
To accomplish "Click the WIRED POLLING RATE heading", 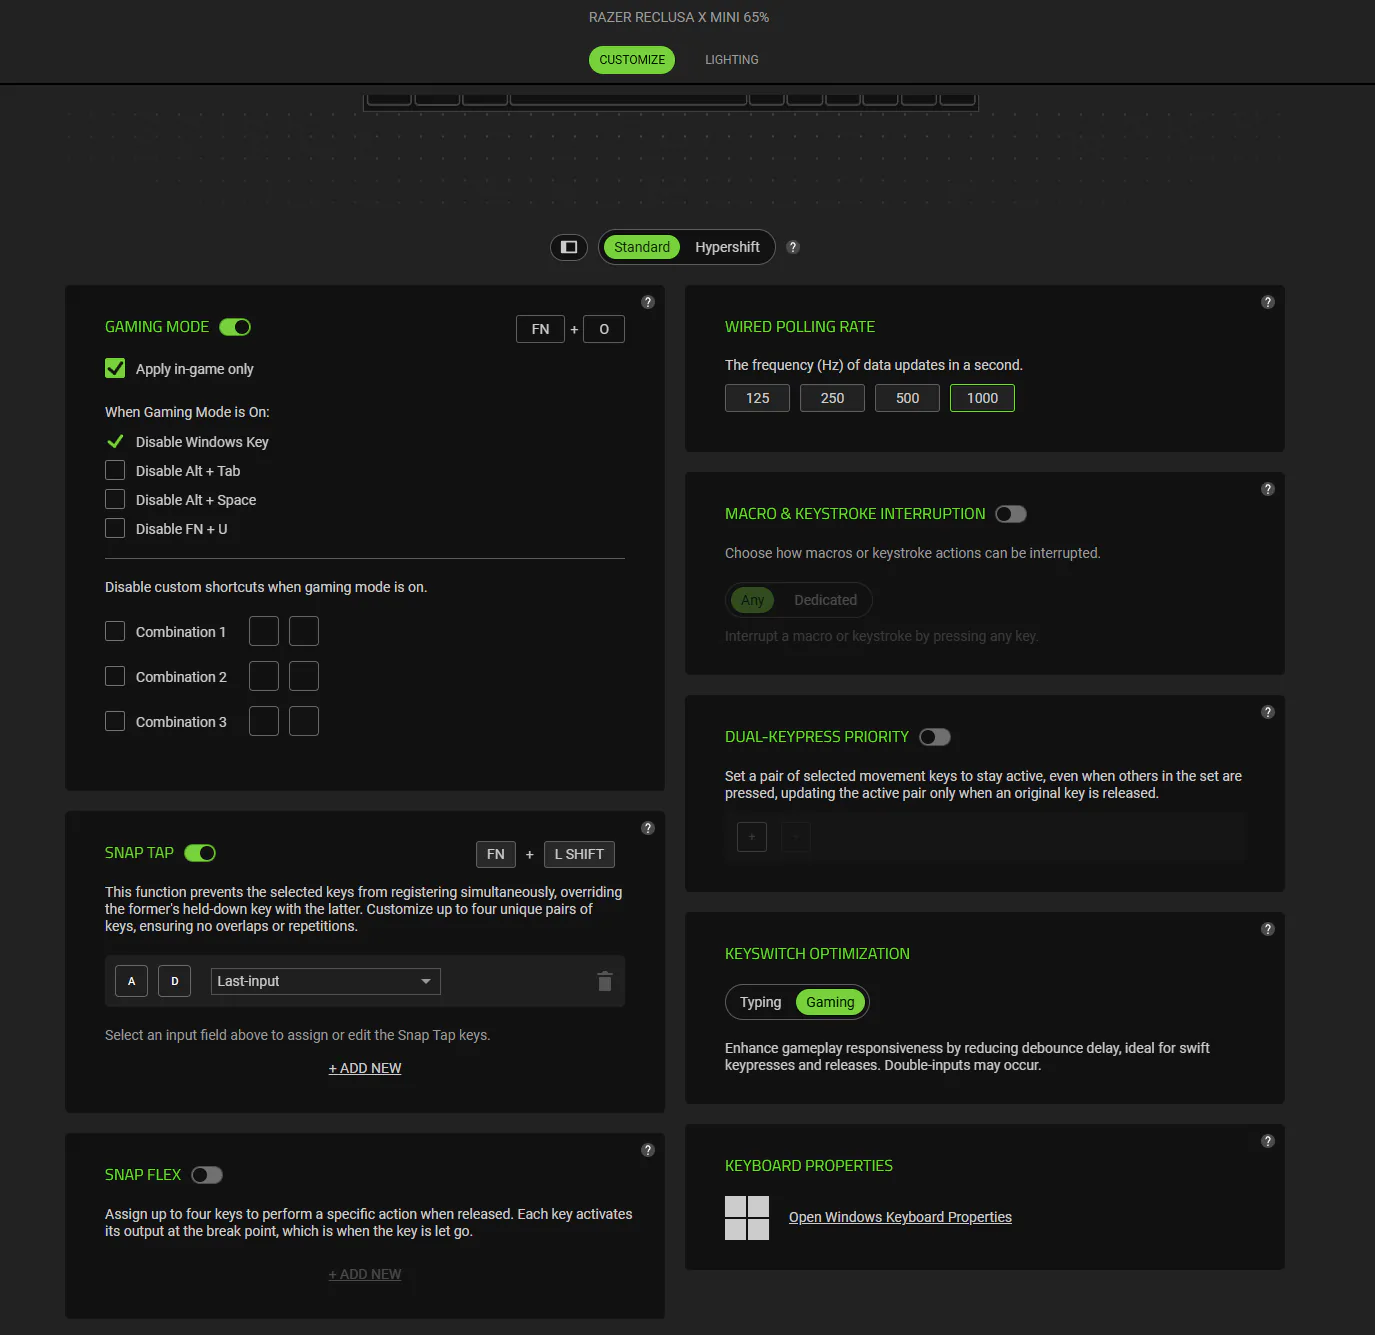I will point(800,327).
